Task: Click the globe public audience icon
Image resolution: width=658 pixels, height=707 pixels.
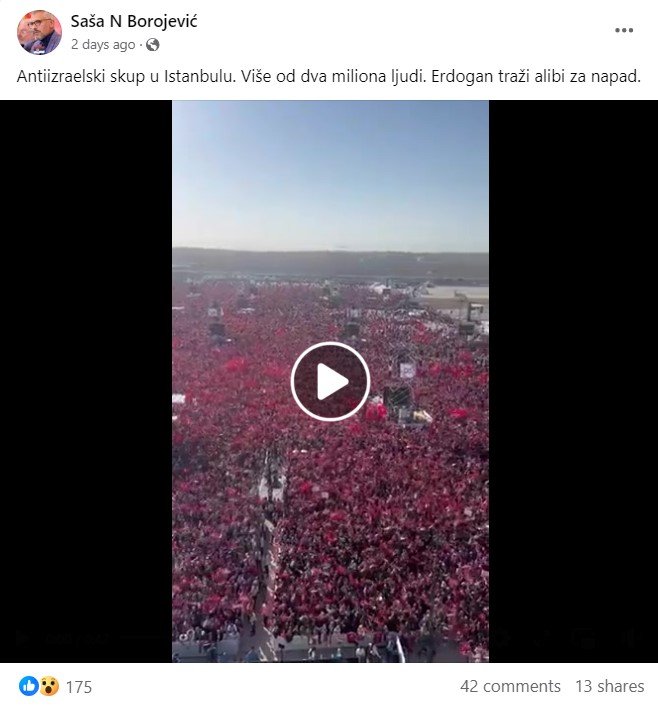Action: tap(152, 45)
